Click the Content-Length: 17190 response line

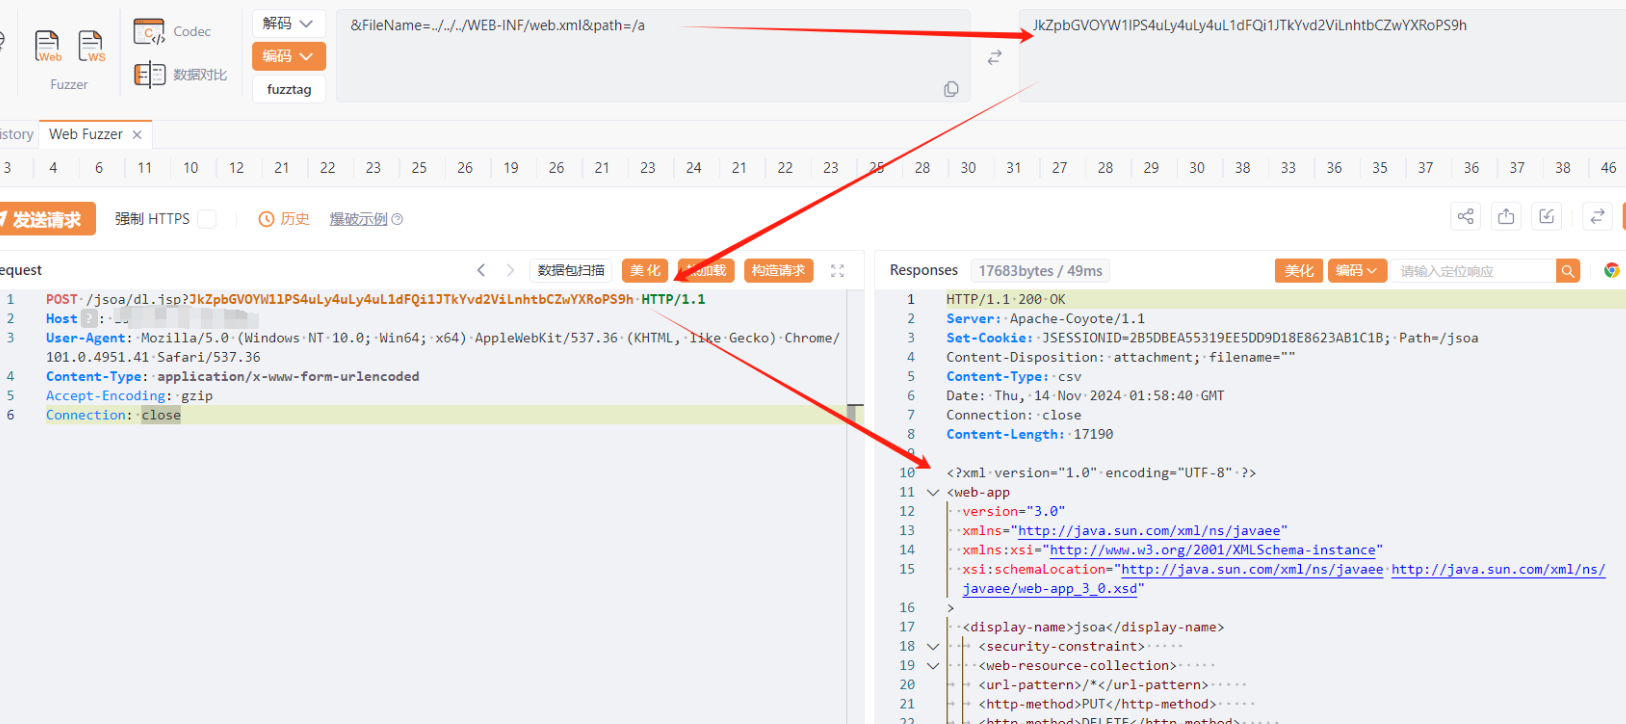pos(1030,434)
